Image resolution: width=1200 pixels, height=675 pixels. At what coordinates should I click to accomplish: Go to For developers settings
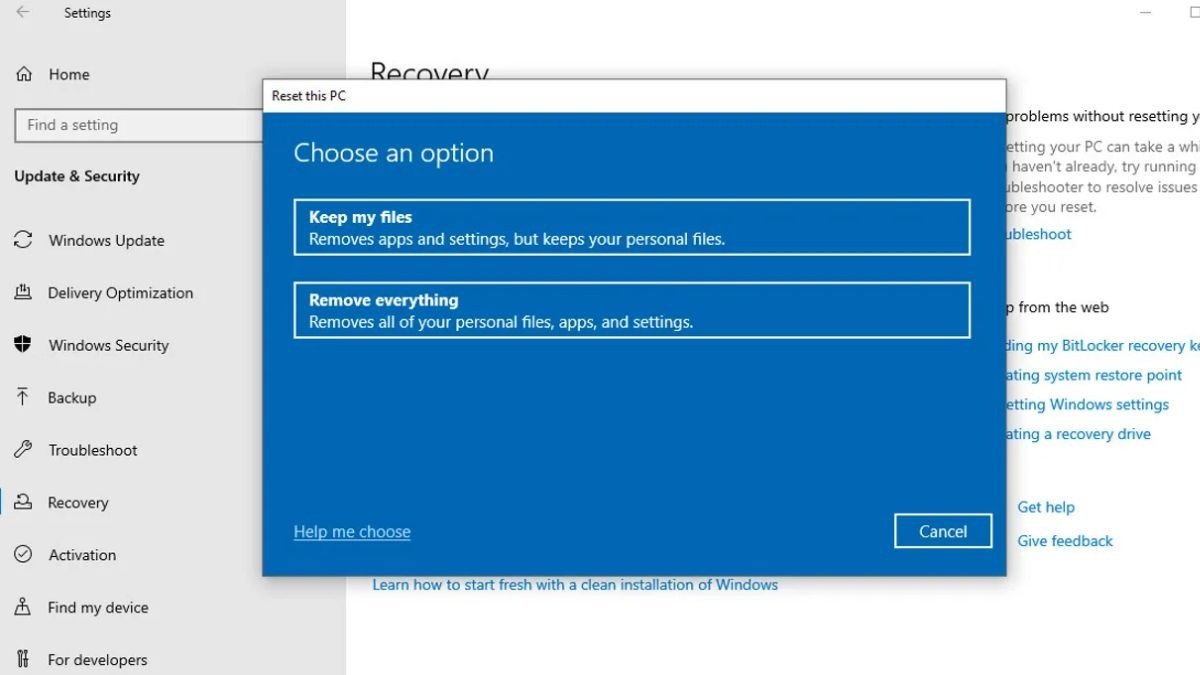[97, 660]
